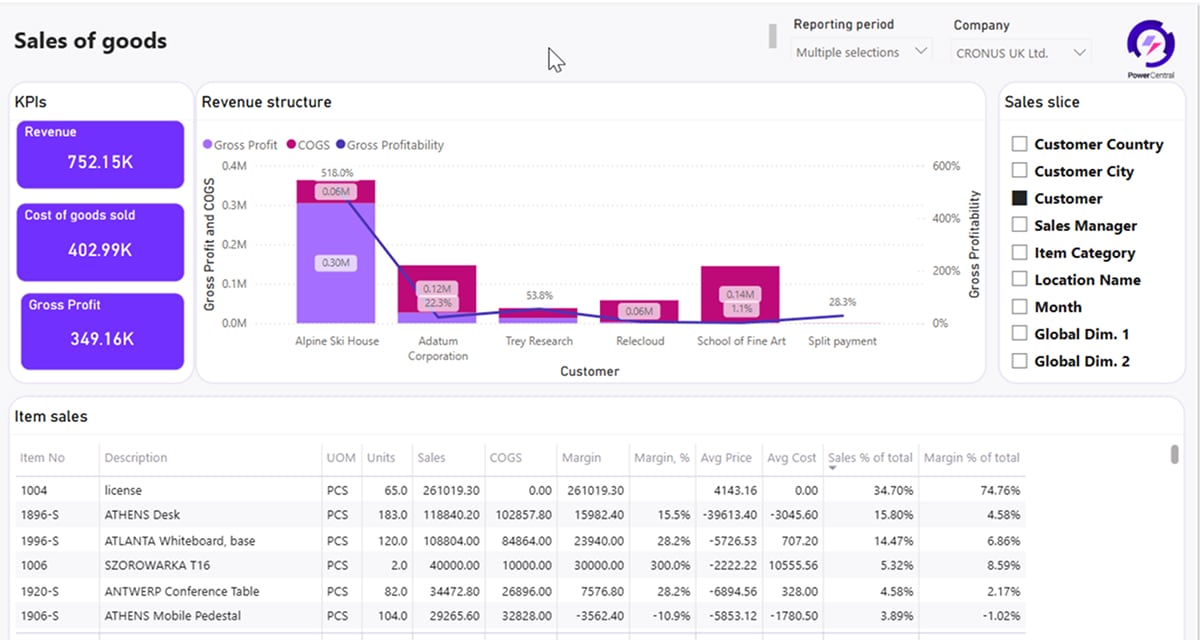Select the School of Fine Art bar

coord(740,294)
